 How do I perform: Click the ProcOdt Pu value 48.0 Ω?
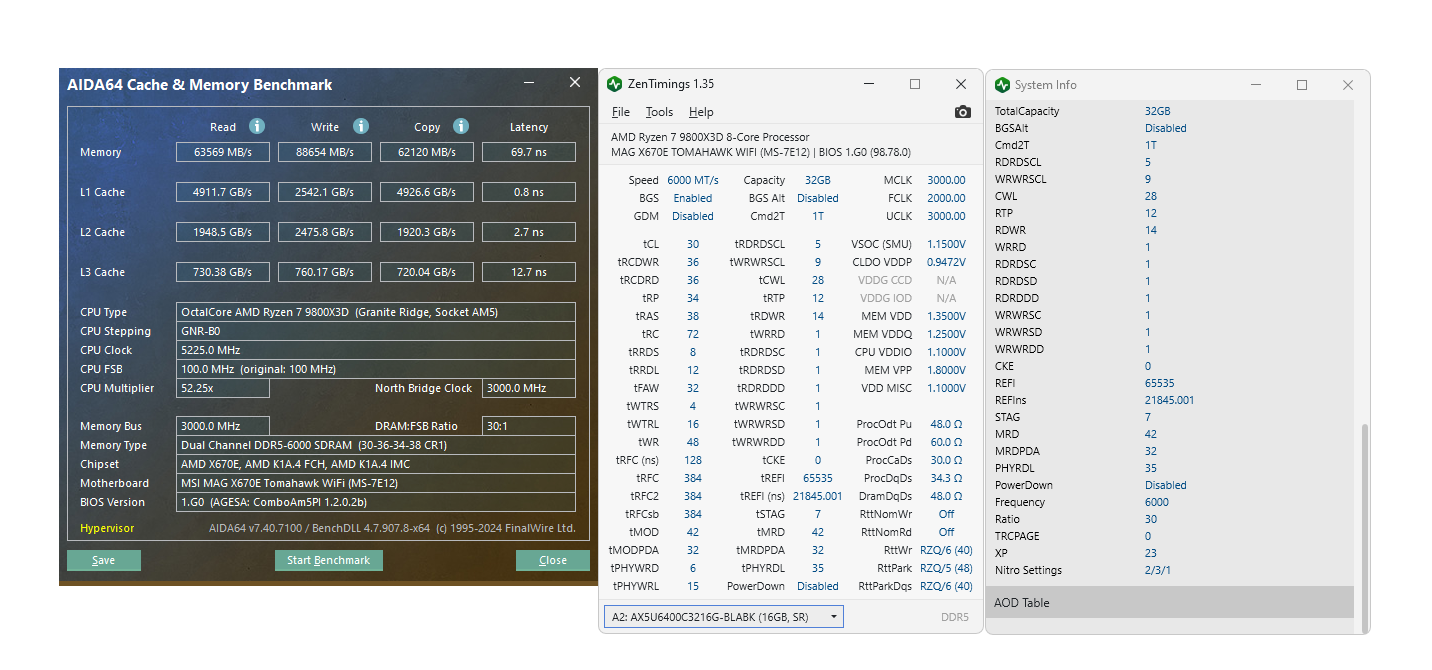946,424
